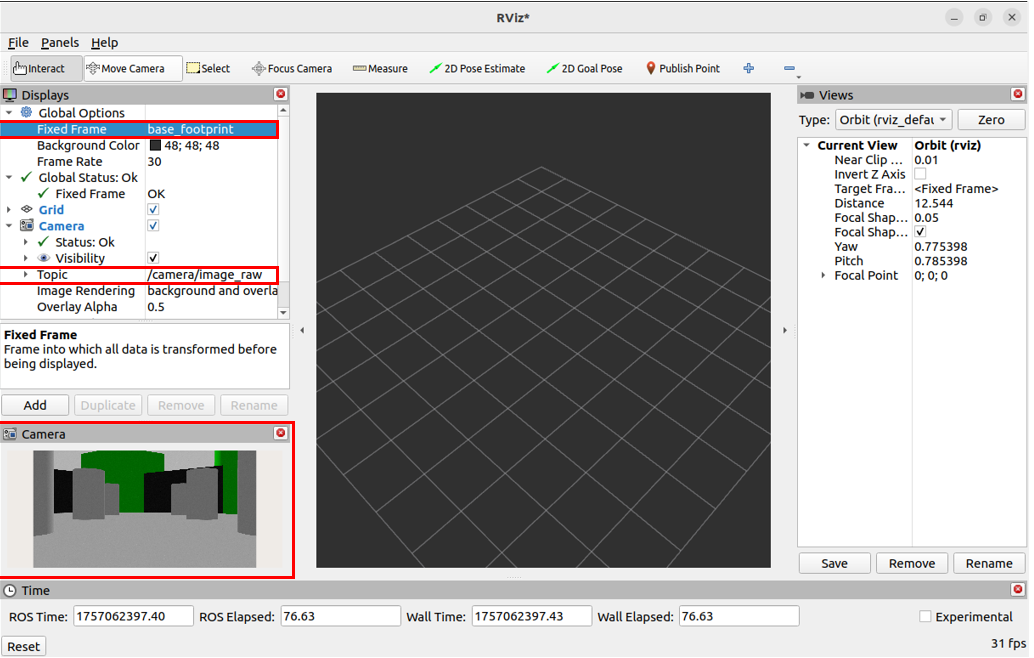Expand the Focal Point property

point(823,275)
